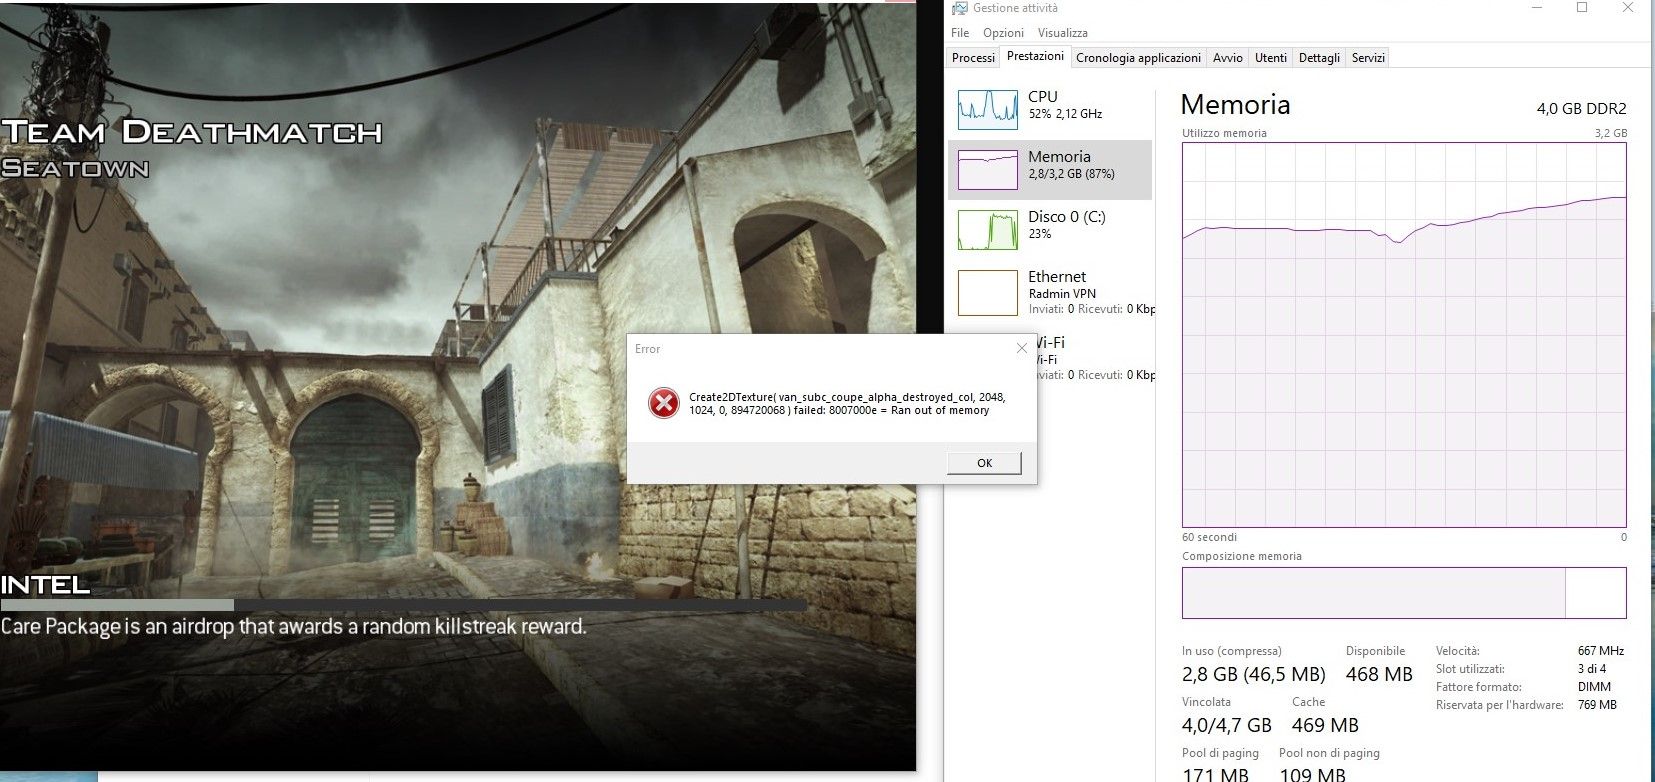Viewport: 1655px width, 782px height.
Task: Click the red error icon in dialog
Action: pos(663,403)
